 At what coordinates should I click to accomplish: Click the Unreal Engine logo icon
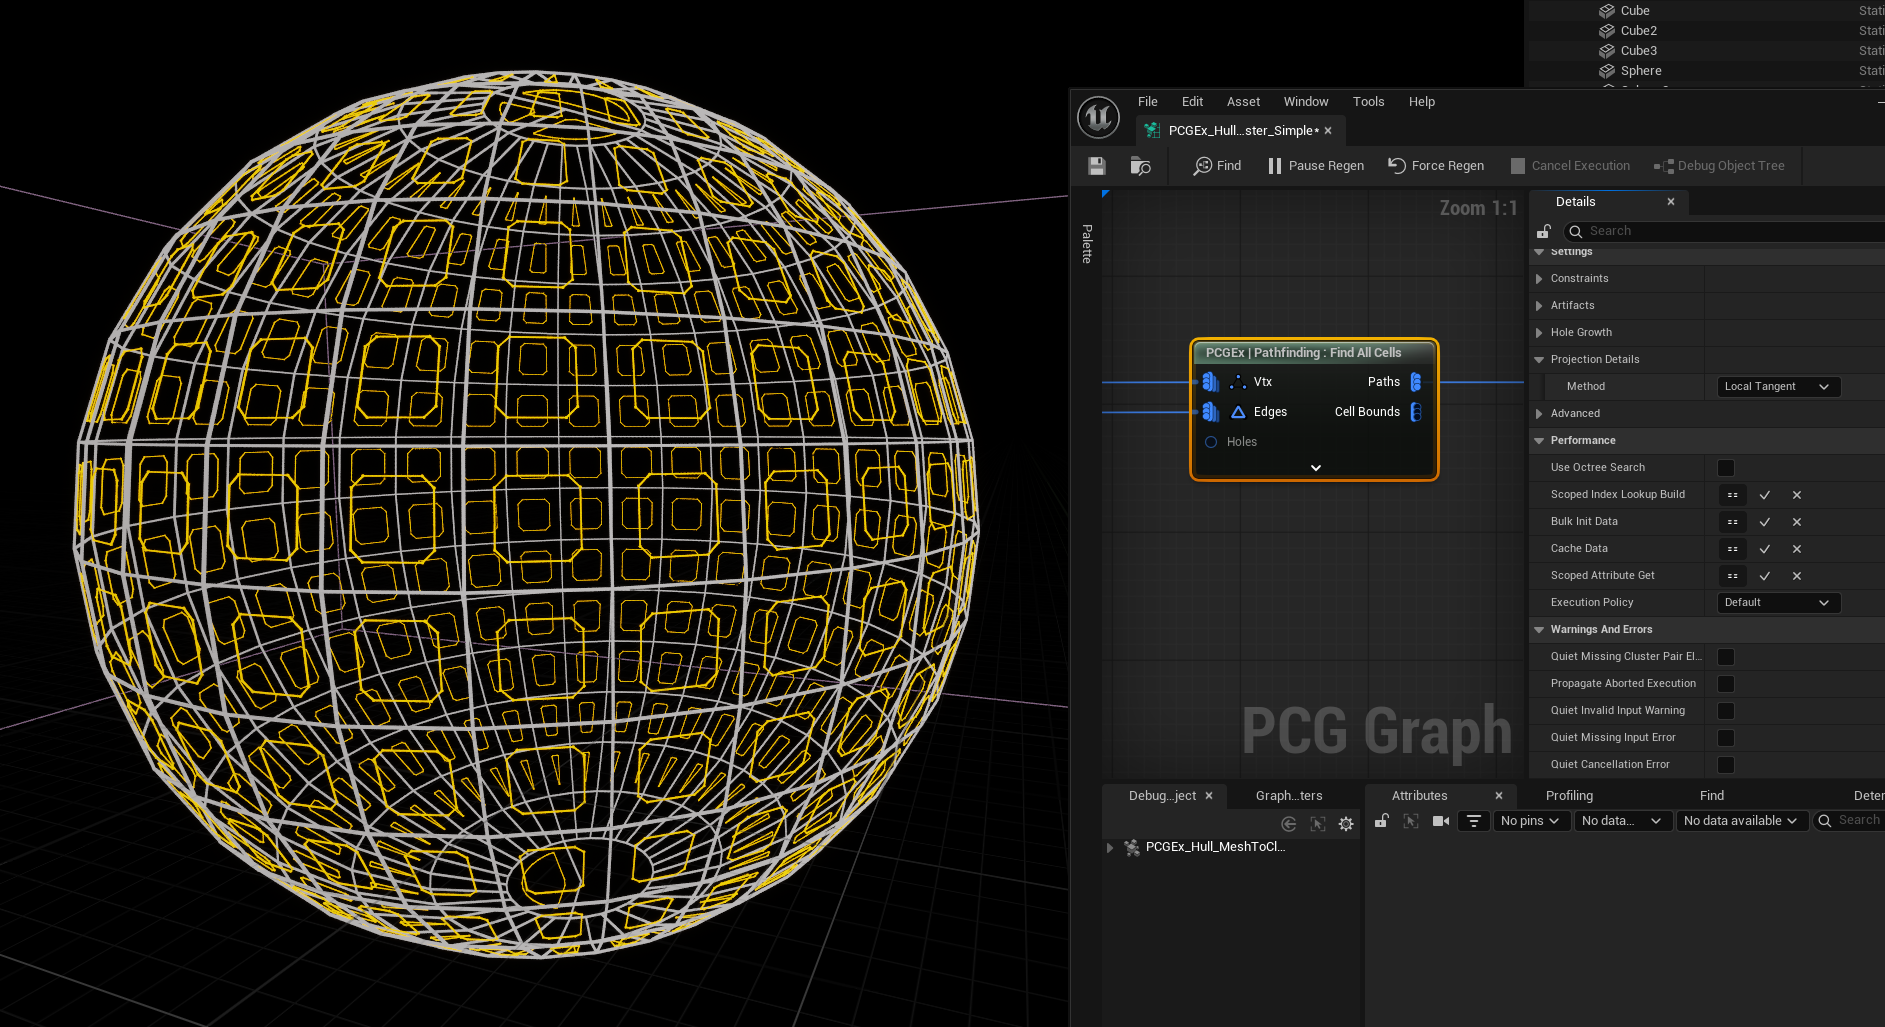[1098, 117]
